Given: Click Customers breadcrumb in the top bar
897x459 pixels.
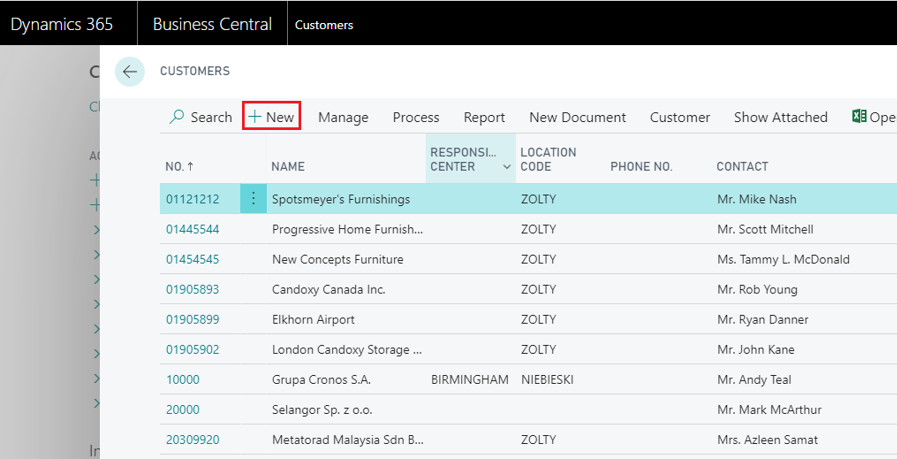Looking at the screenshot, I should pyautogui.click(x=324, y=25).
